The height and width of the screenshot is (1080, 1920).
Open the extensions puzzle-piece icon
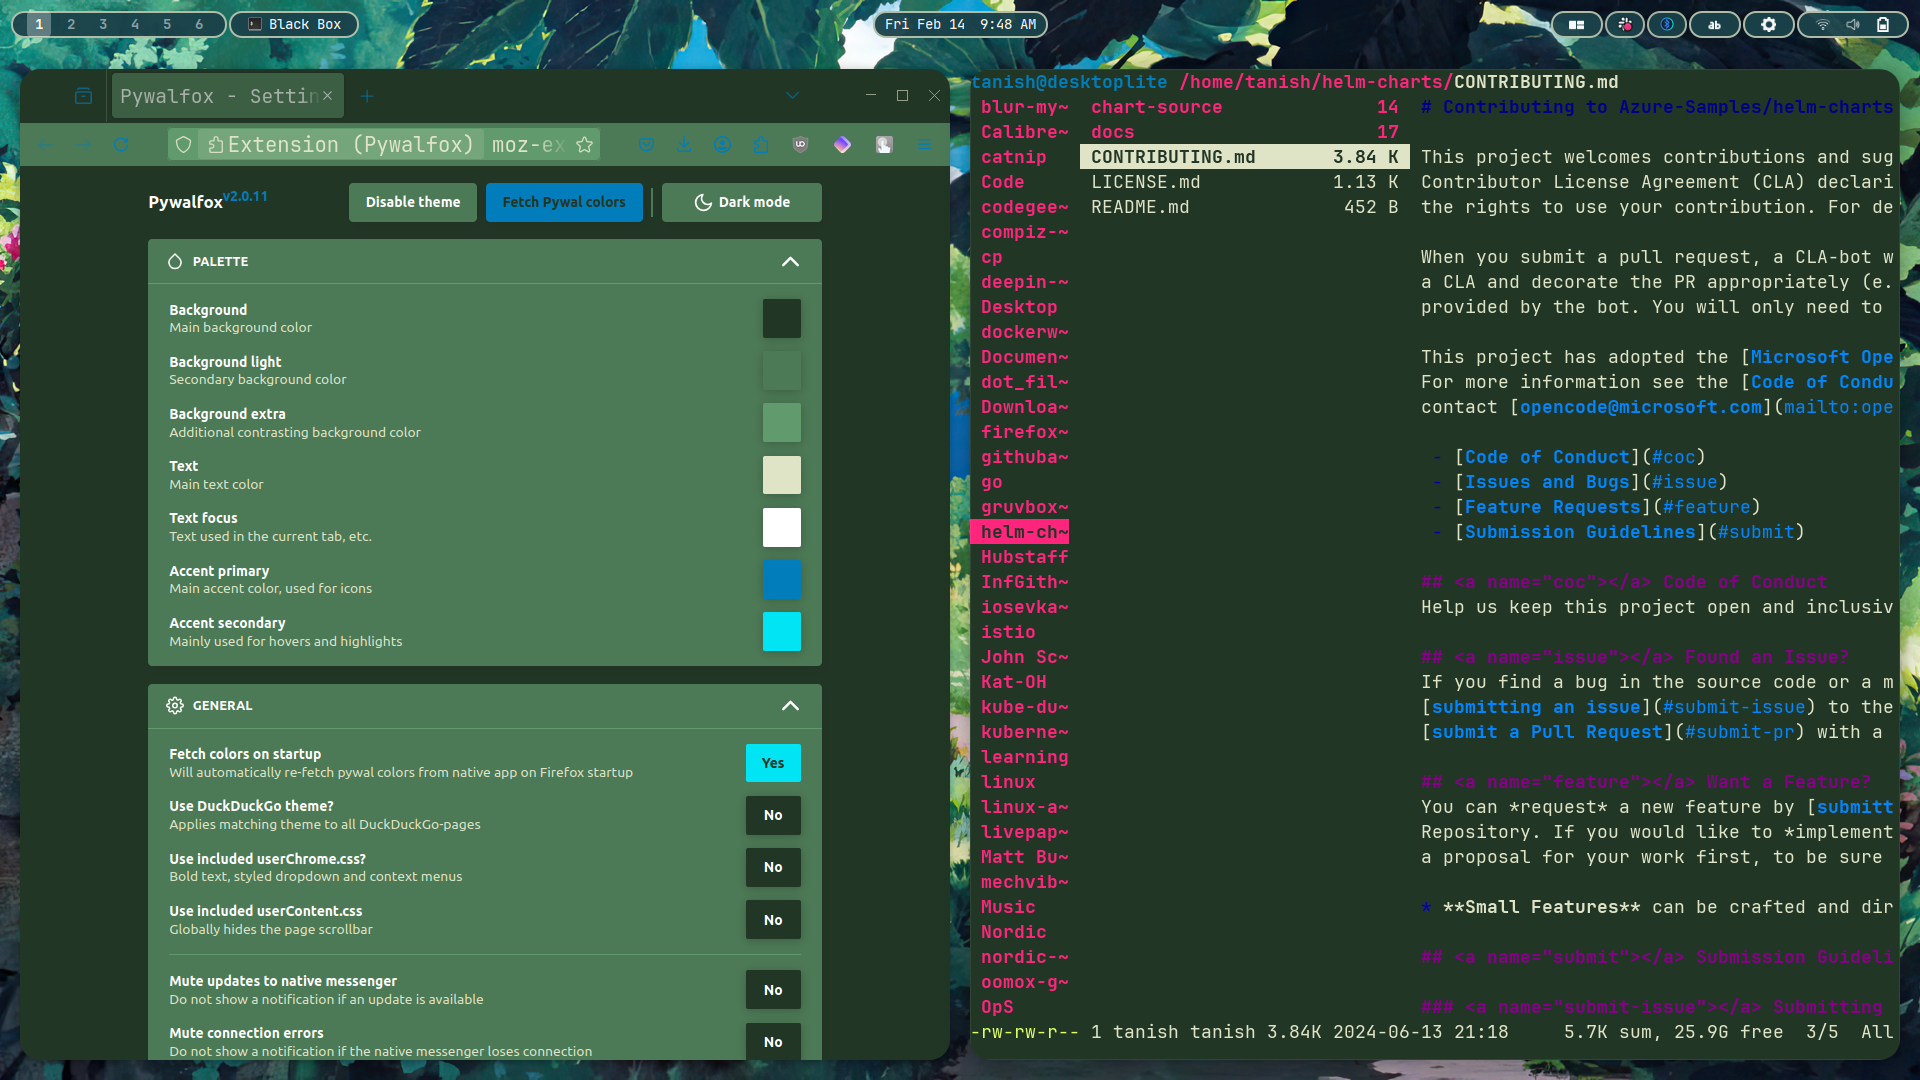point(760,145)
